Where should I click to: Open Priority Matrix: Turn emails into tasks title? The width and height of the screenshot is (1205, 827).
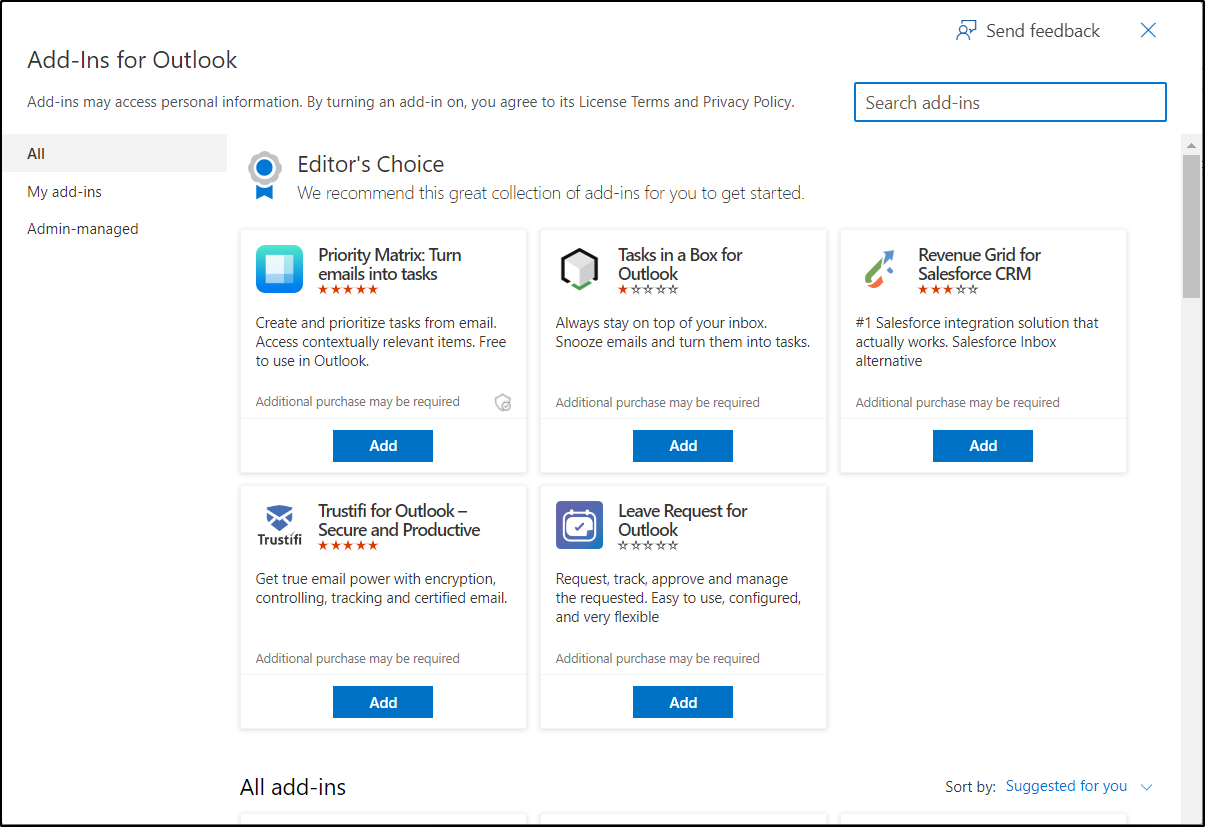pos(390,264)
